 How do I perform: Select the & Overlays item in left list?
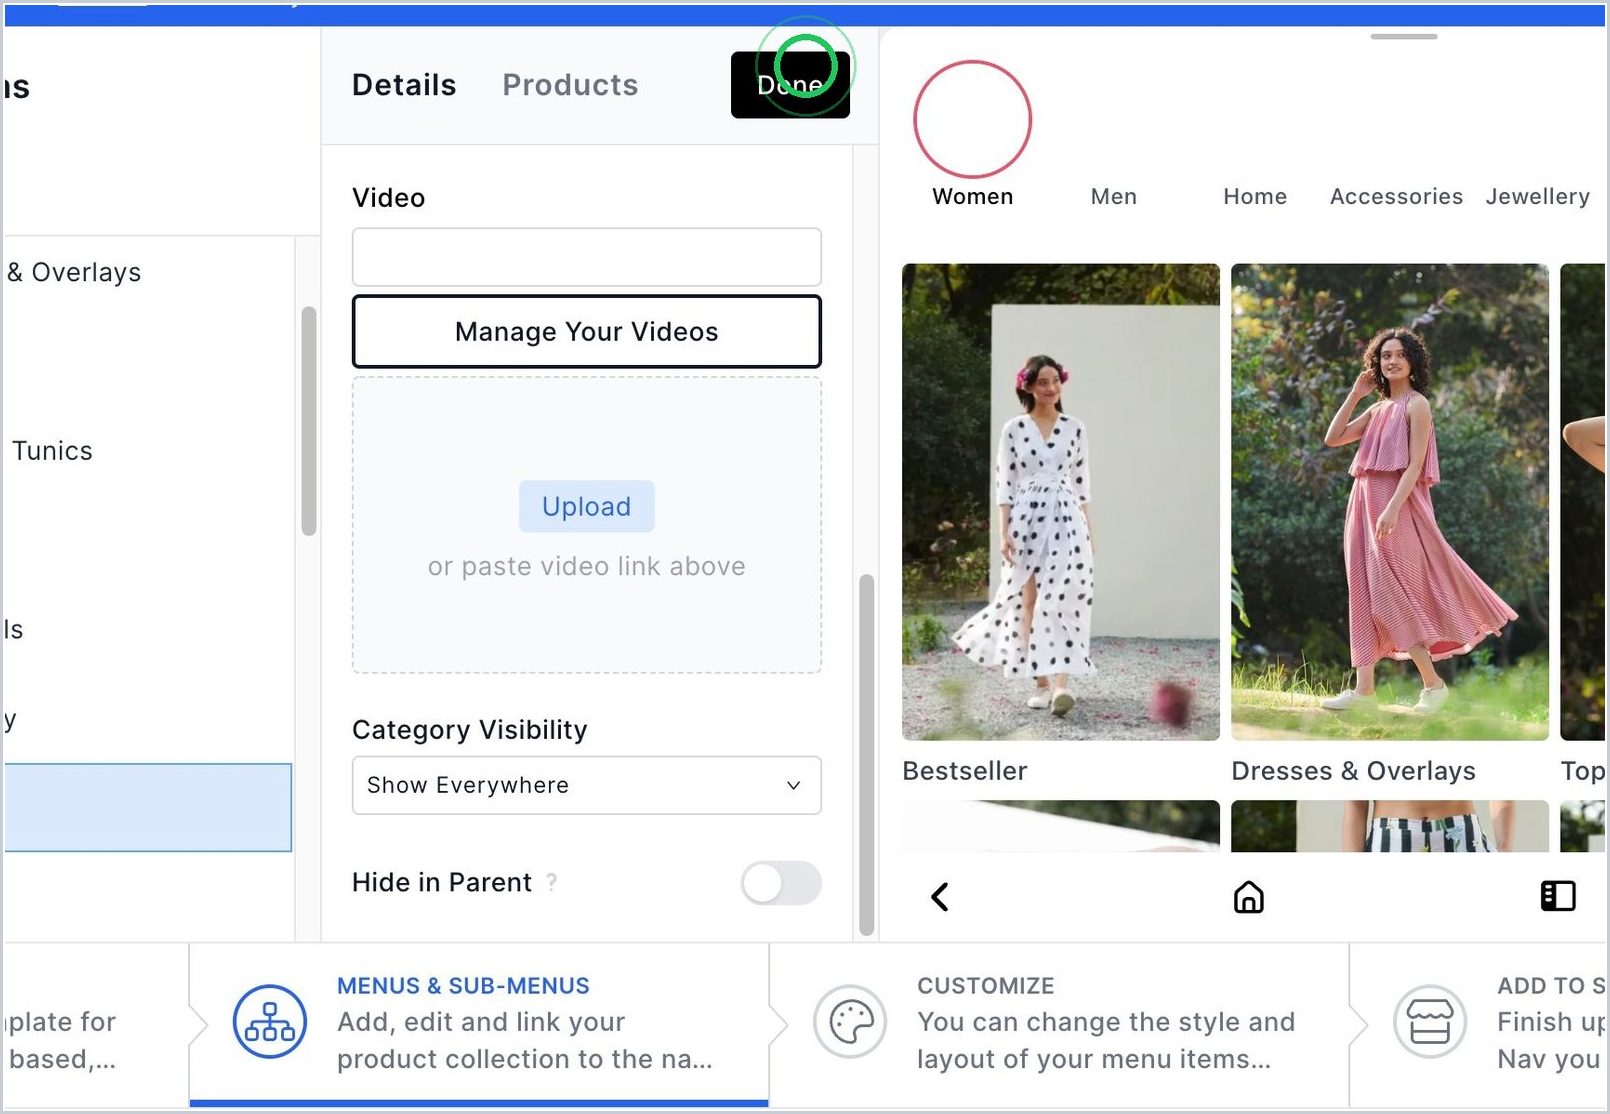coord(74,272)
